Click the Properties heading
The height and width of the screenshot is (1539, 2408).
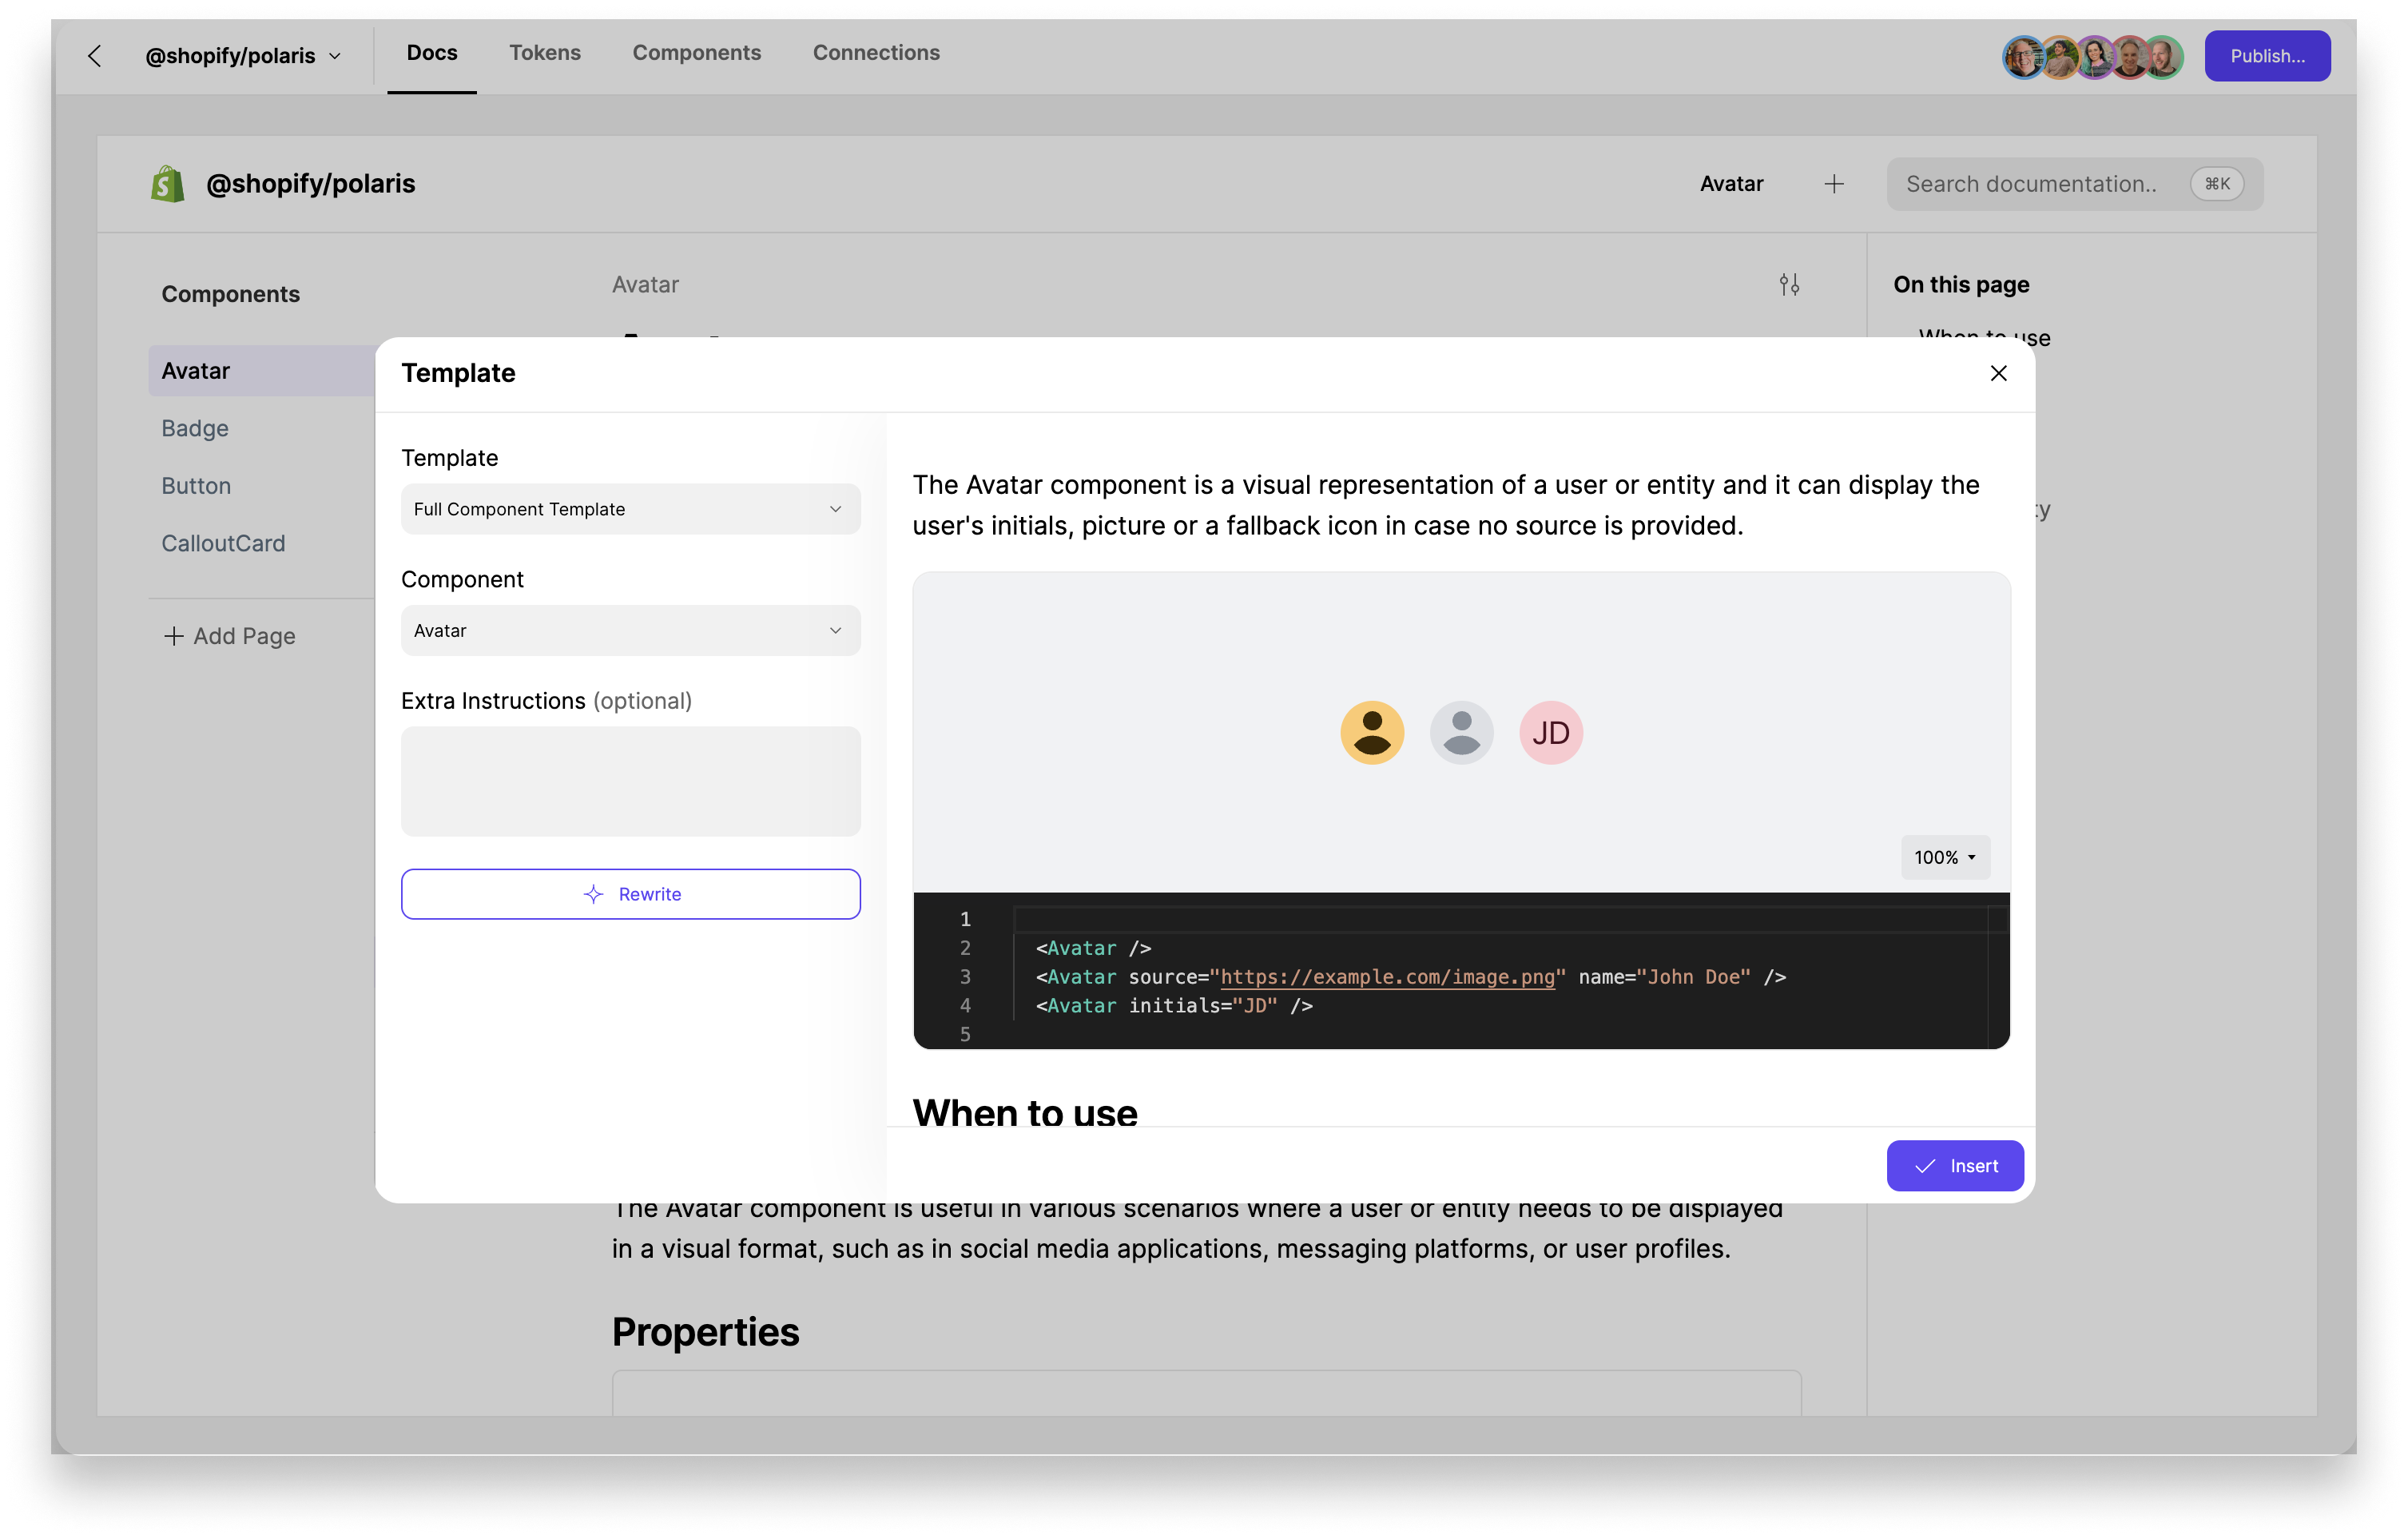click(x=705, y=1332)
